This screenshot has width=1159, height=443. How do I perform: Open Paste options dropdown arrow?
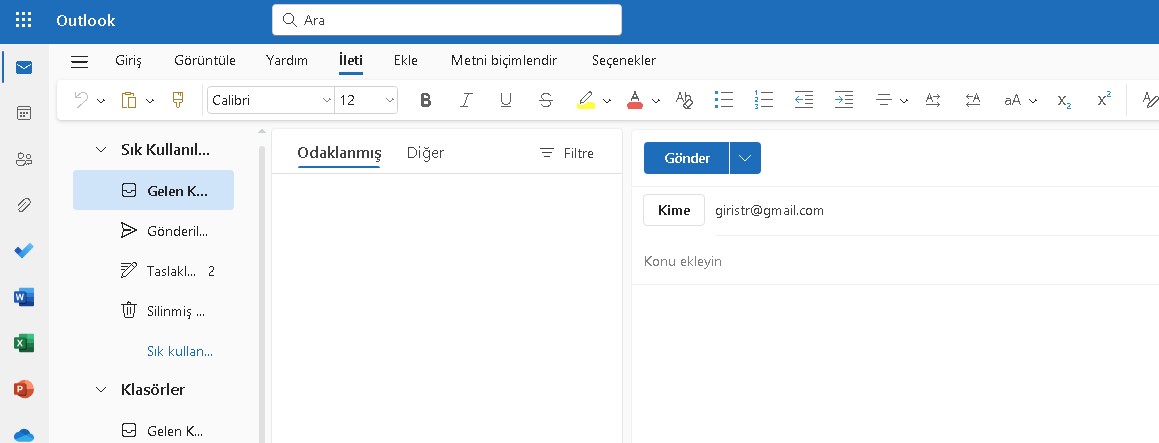click(x=150, y=101)
